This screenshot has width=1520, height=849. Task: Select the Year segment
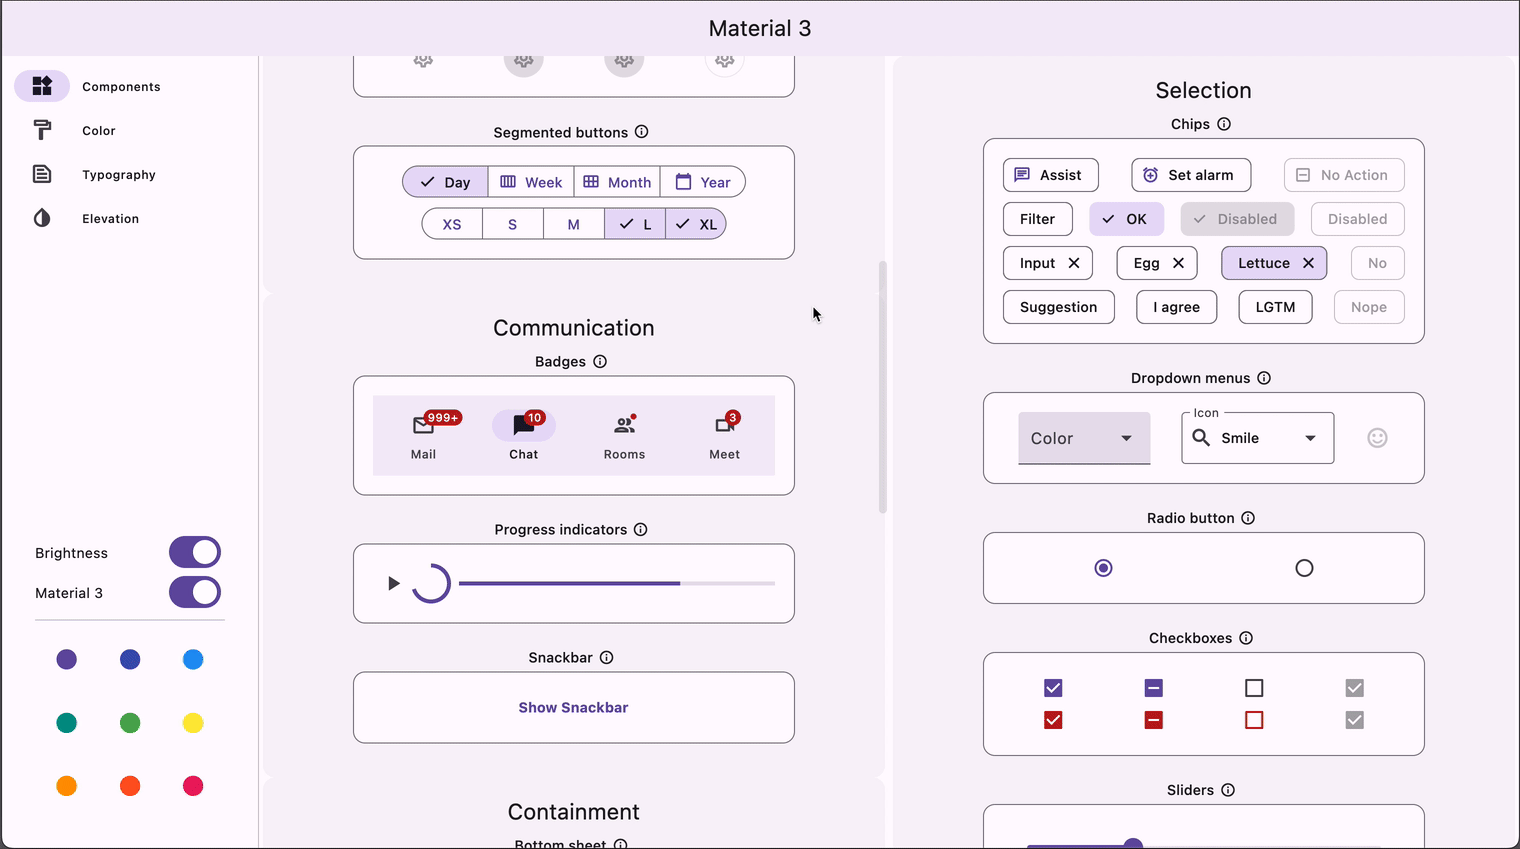click(x=703, y=182)
